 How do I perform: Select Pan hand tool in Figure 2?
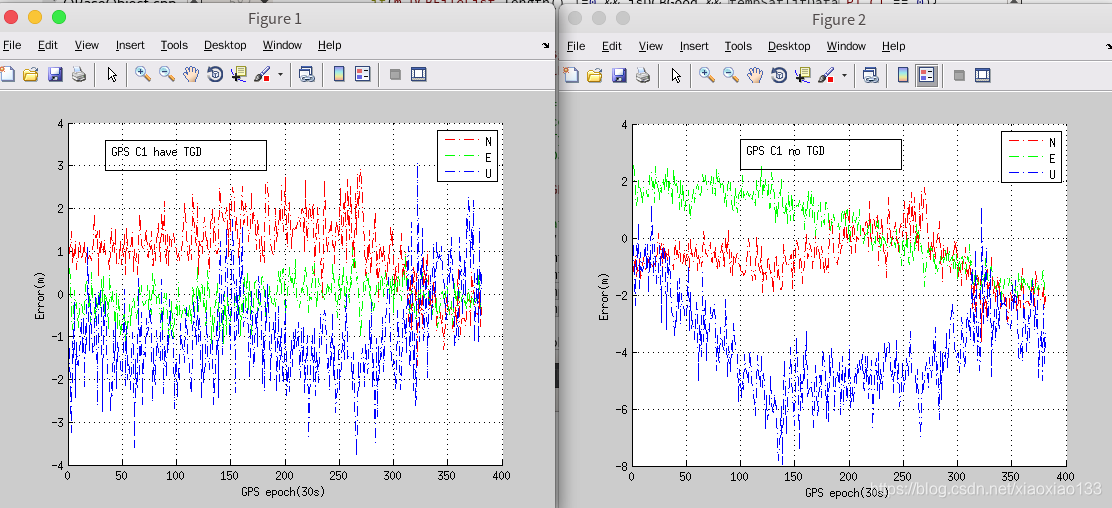[755, 74]
